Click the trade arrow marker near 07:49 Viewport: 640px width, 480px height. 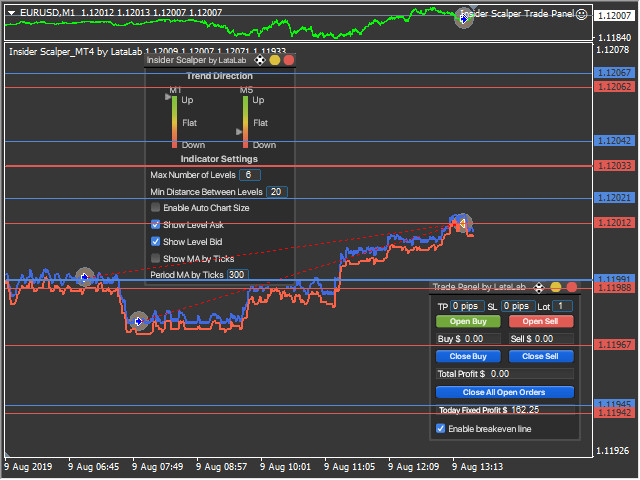click(x=138, y=322)
